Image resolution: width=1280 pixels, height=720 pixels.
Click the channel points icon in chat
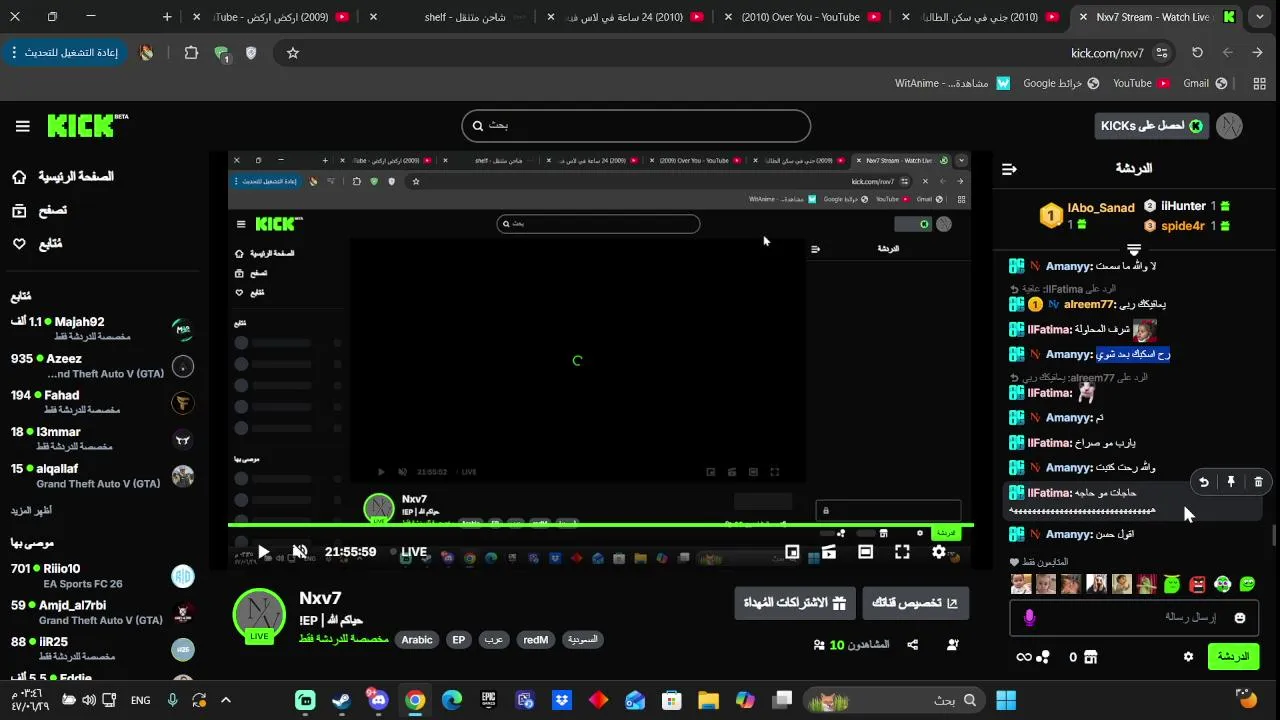(1043, 657)
